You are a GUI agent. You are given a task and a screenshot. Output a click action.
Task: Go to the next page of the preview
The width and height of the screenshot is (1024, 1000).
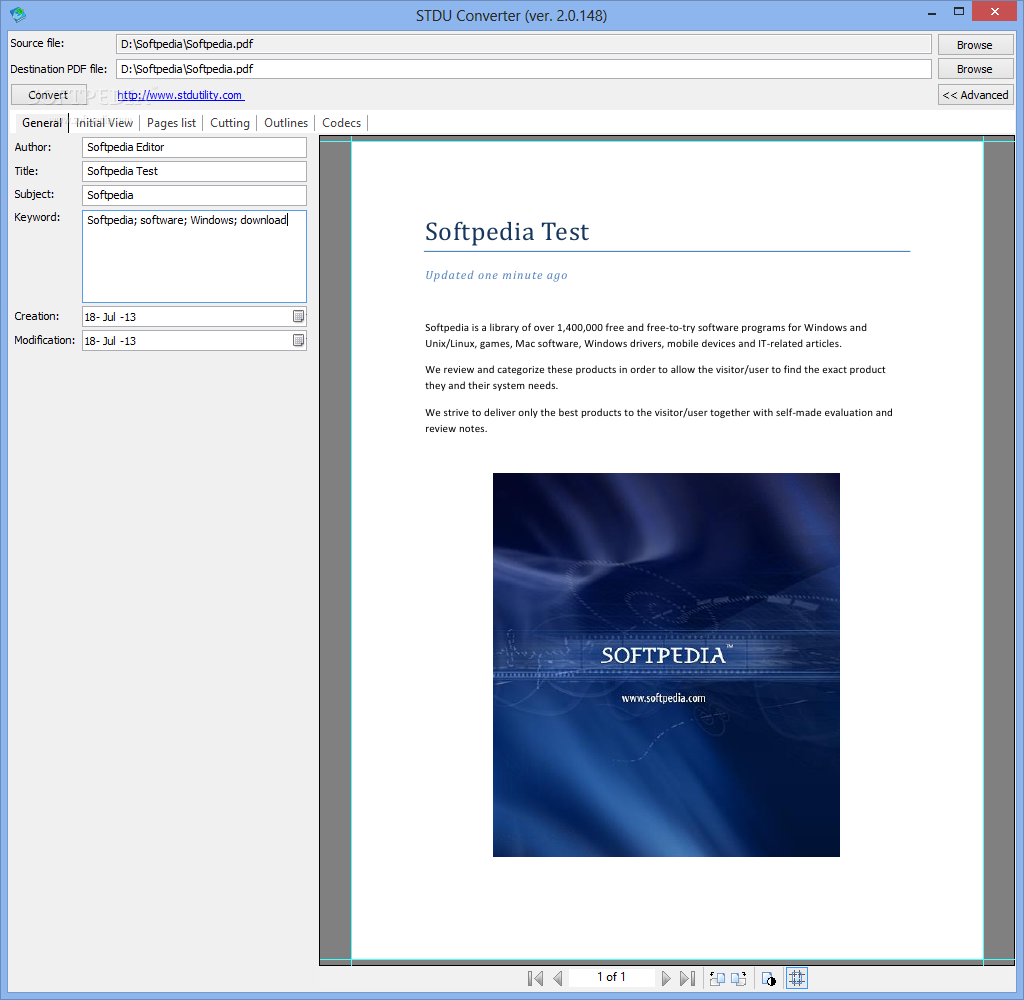[665, 978]
